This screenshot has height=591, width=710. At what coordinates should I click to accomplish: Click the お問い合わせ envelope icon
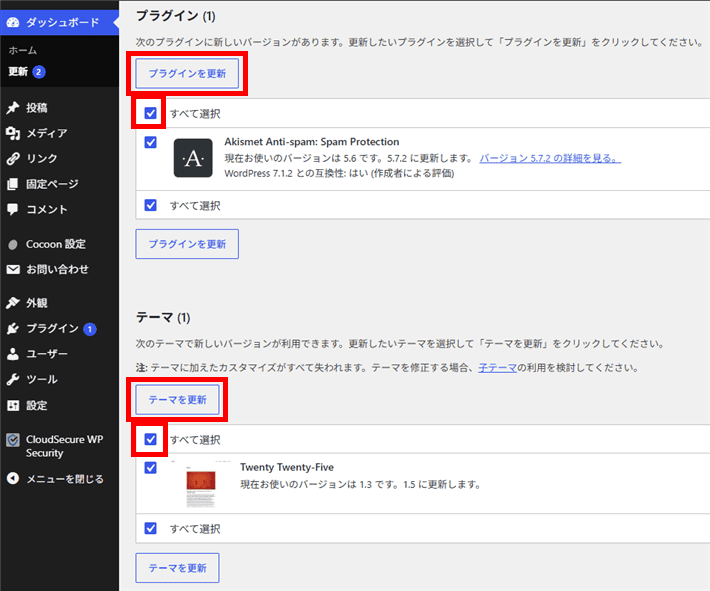pos(13,269)
